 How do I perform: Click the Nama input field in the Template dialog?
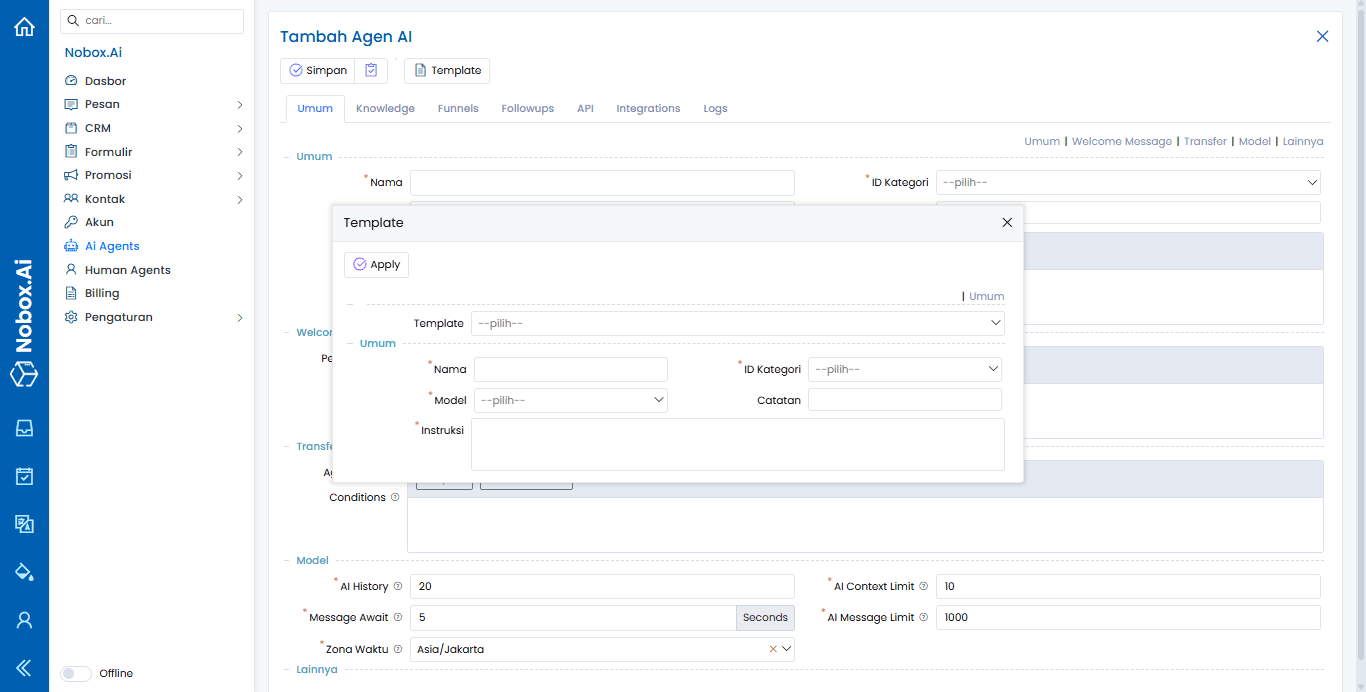click(570, 369)
